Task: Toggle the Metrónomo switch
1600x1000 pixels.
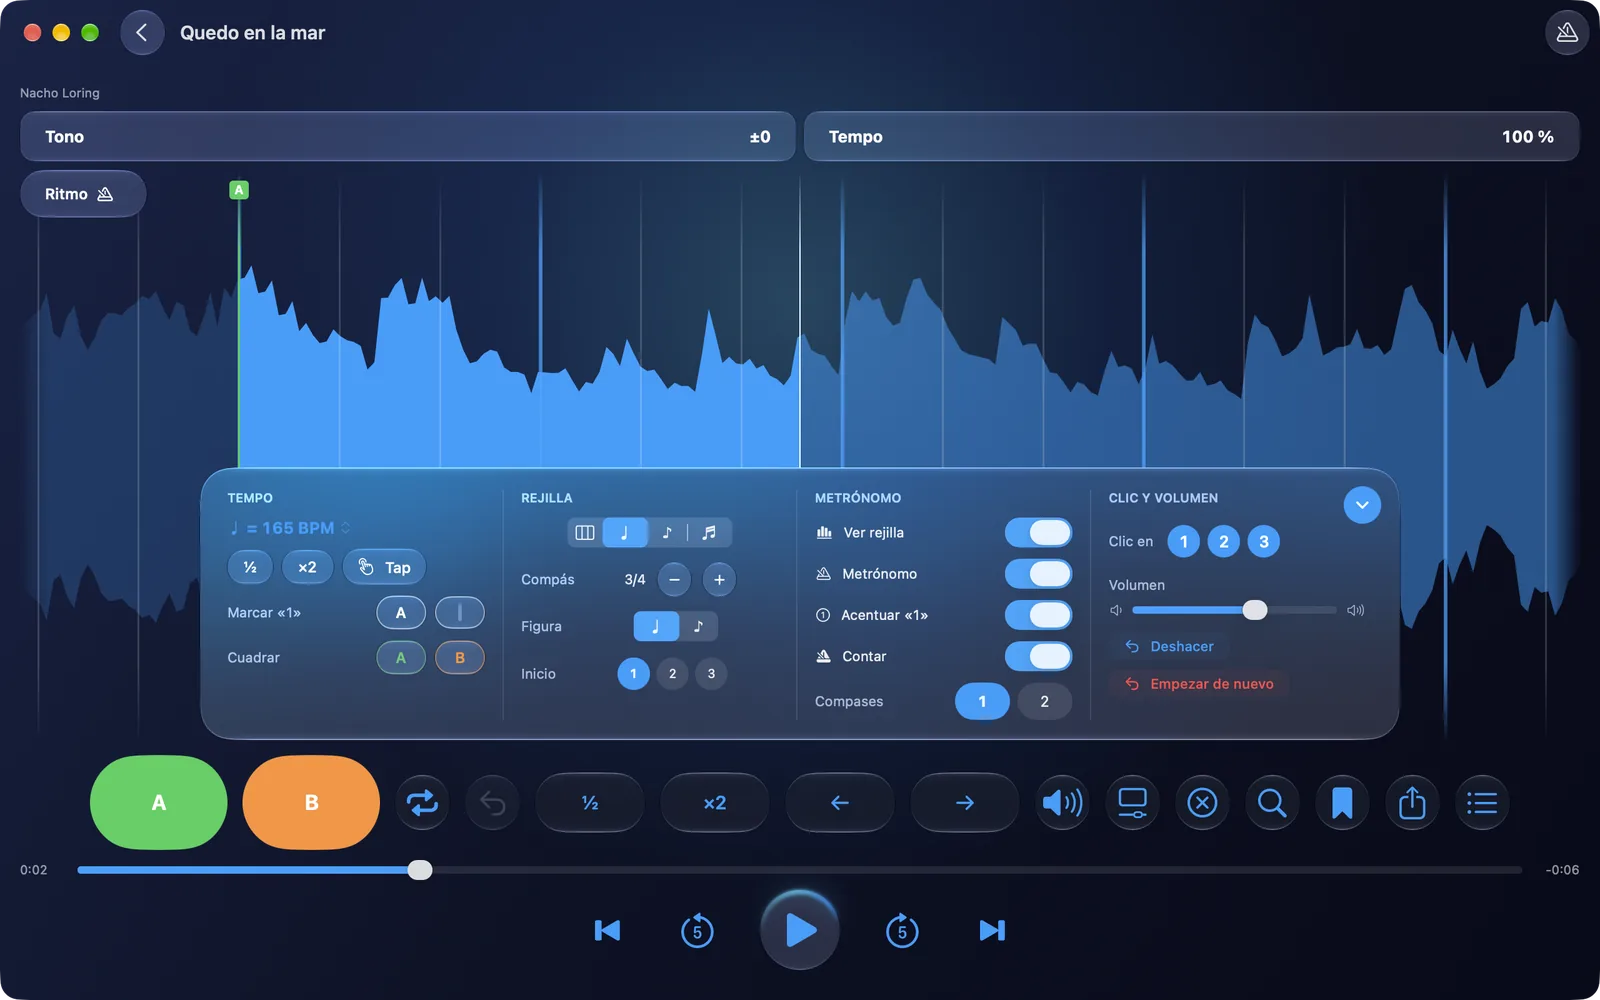Action: [1038, 574]
